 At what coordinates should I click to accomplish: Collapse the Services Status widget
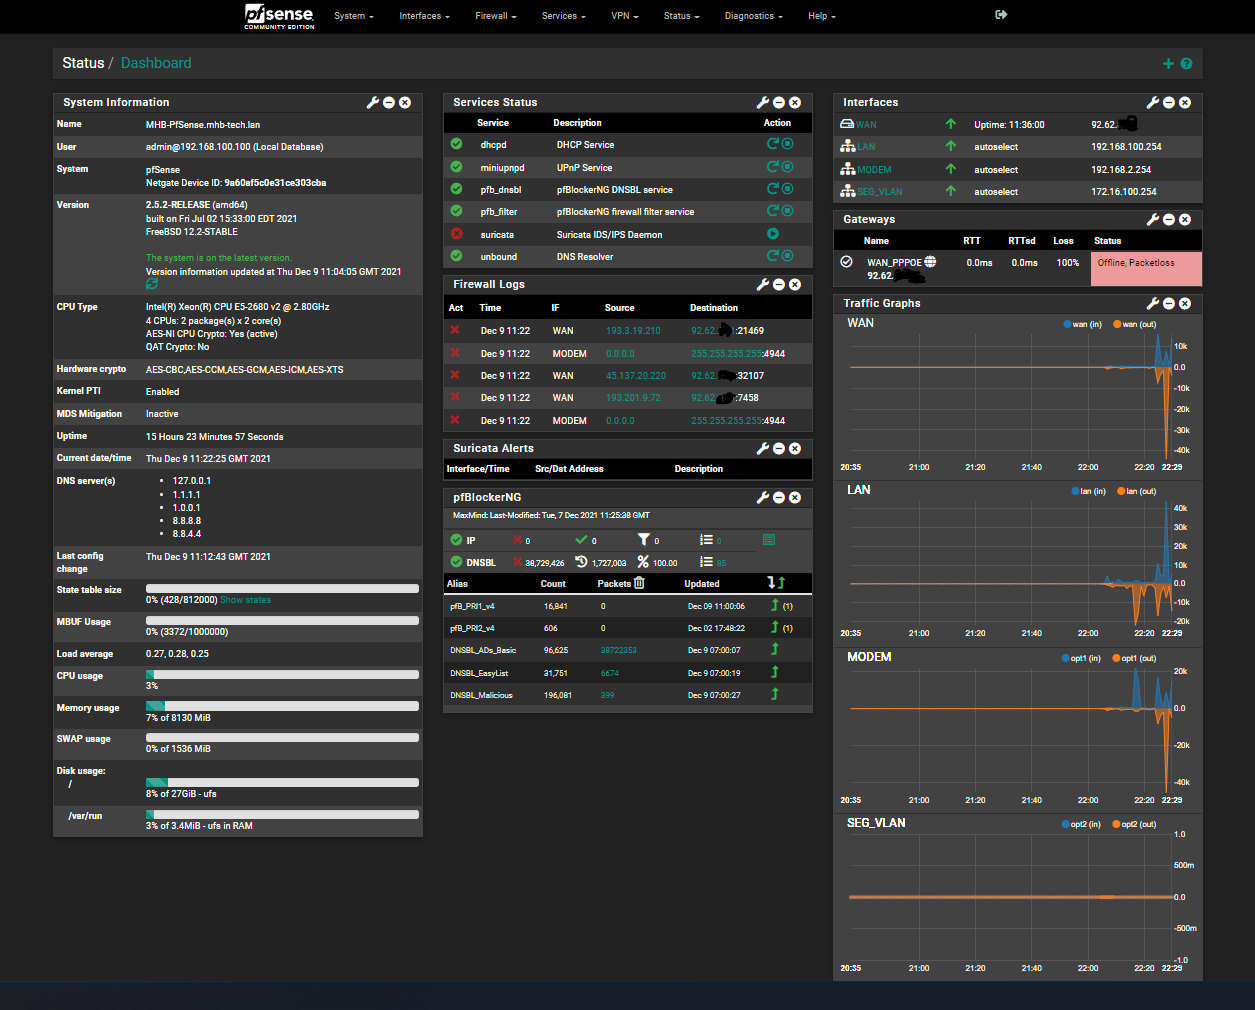click(779, 102)
